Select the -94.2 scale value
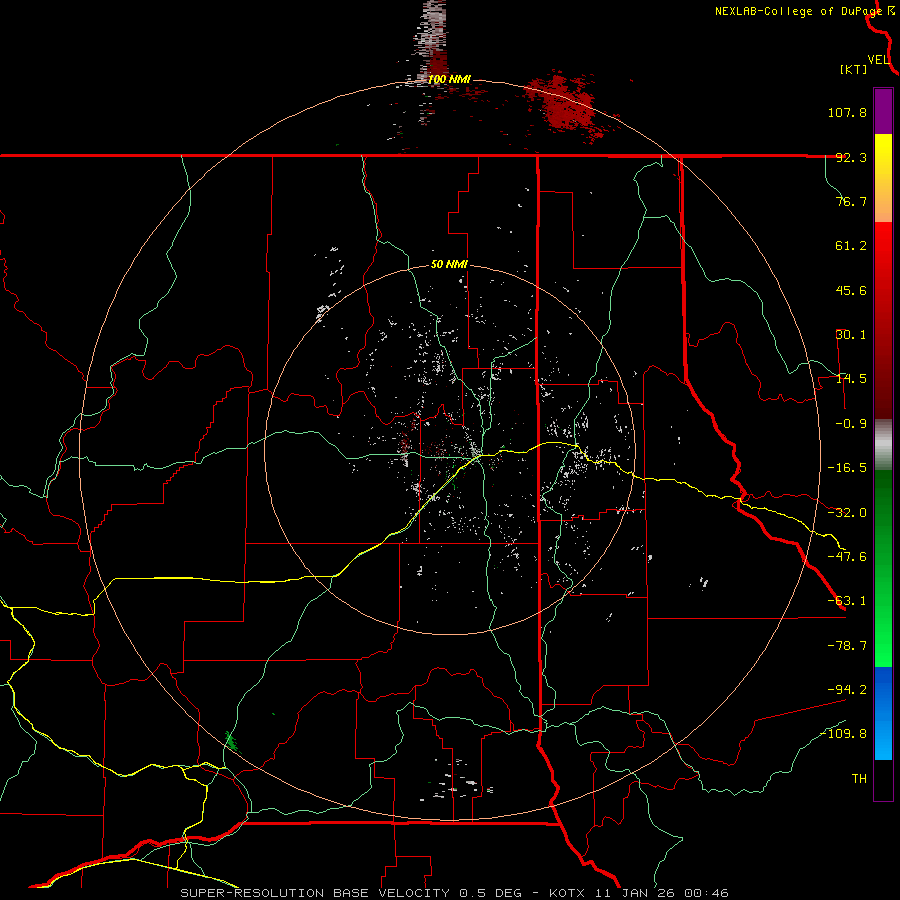This screenshot has height=900, width=900. coord(847,689)
